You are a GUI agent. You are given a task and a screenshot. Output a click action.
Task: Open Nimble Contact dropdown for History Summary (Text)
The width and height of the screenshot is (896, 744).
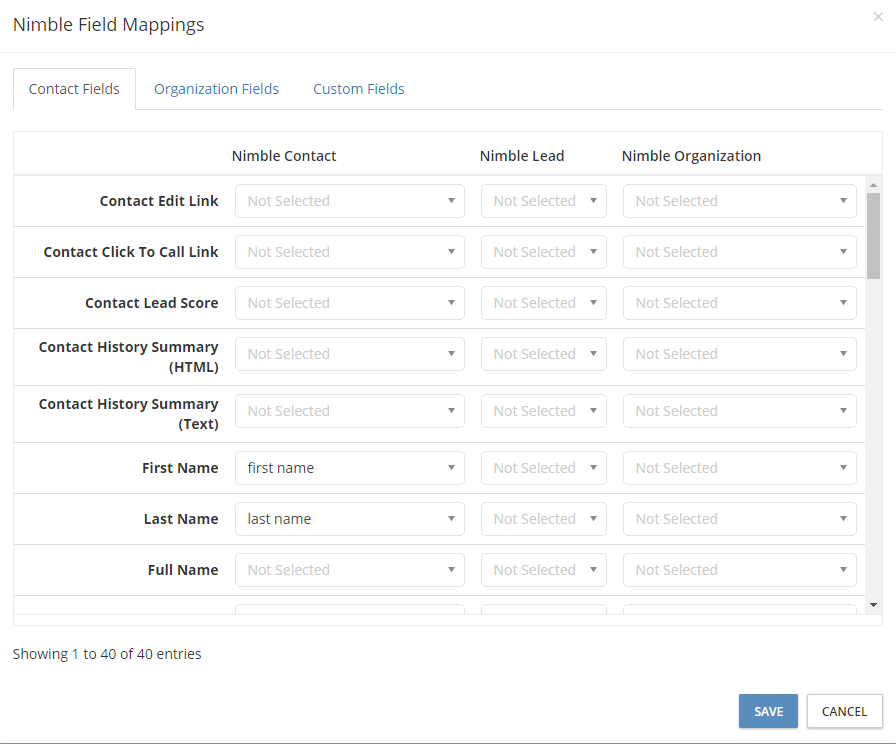[x=350, y=411]
